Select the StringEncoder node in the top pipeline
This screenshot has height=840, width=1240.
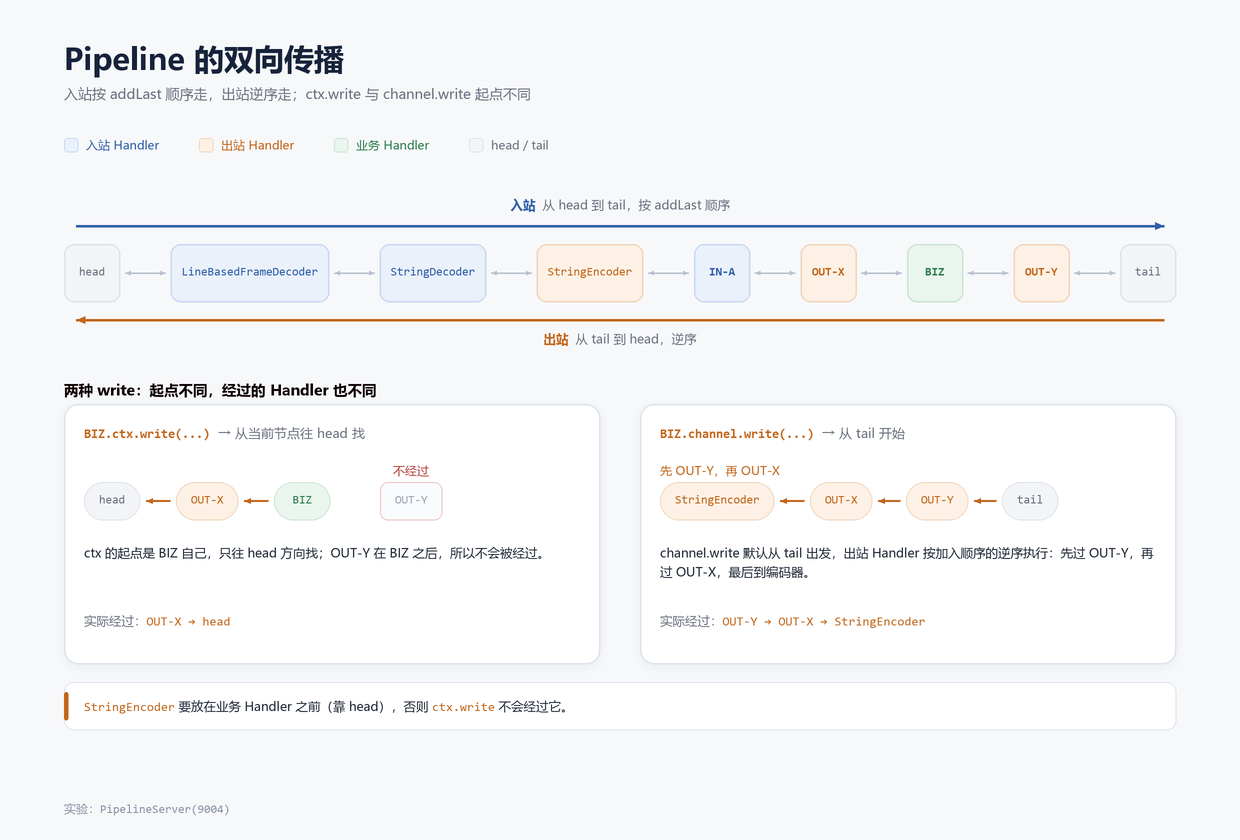click(590, 273)
